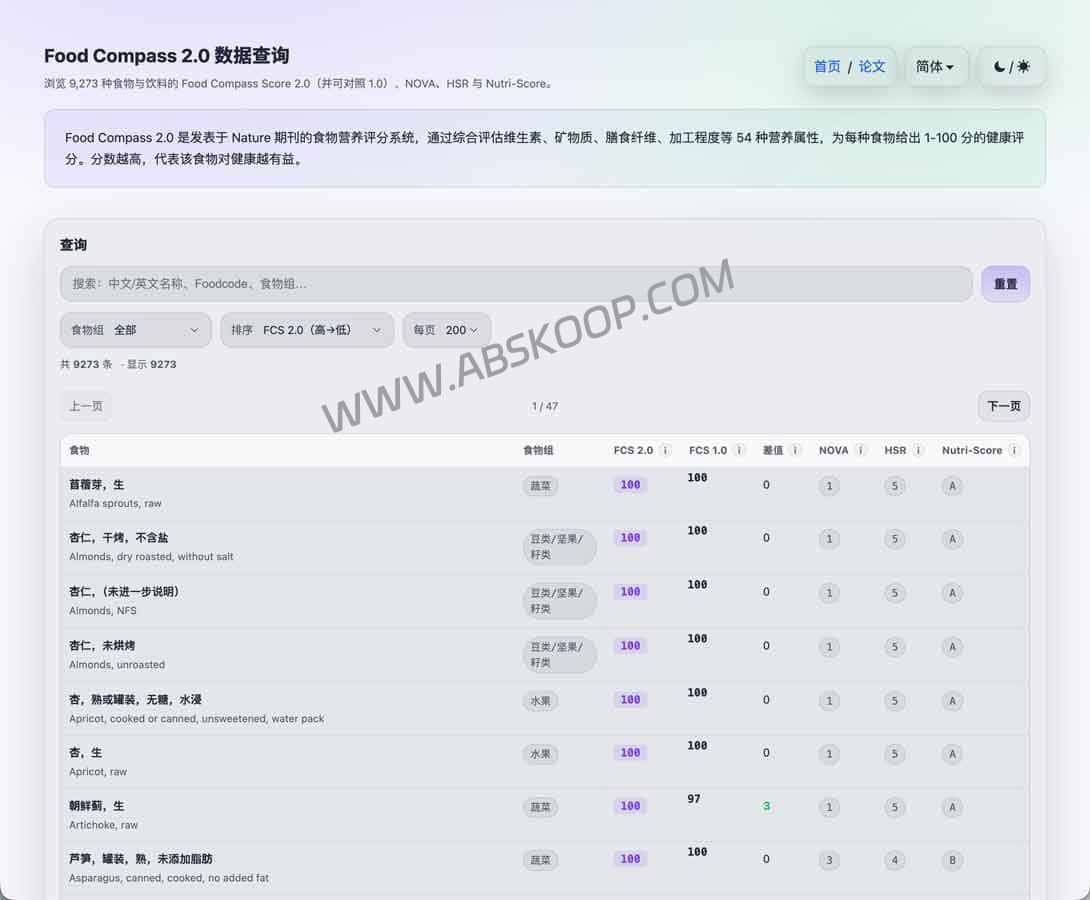
Task: Go to 首页 in the navigation
Action: (x=827, y=66)
